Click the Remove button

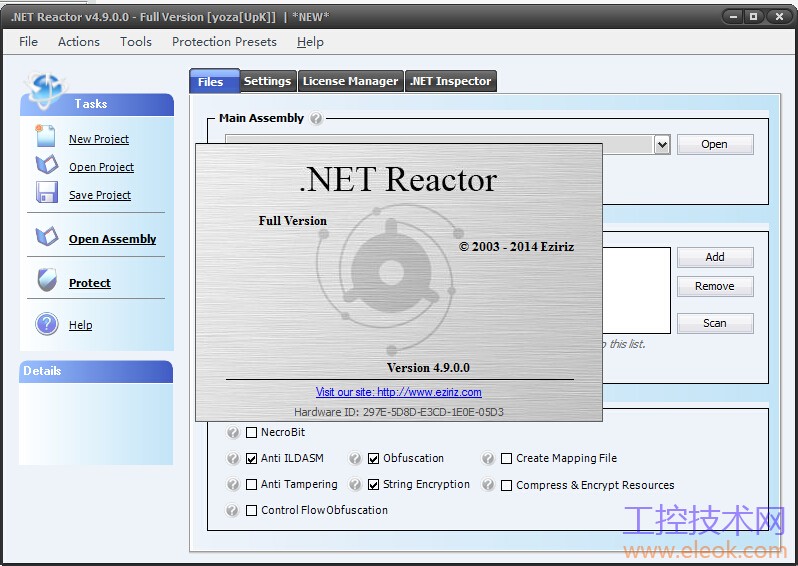coord(715,287)
